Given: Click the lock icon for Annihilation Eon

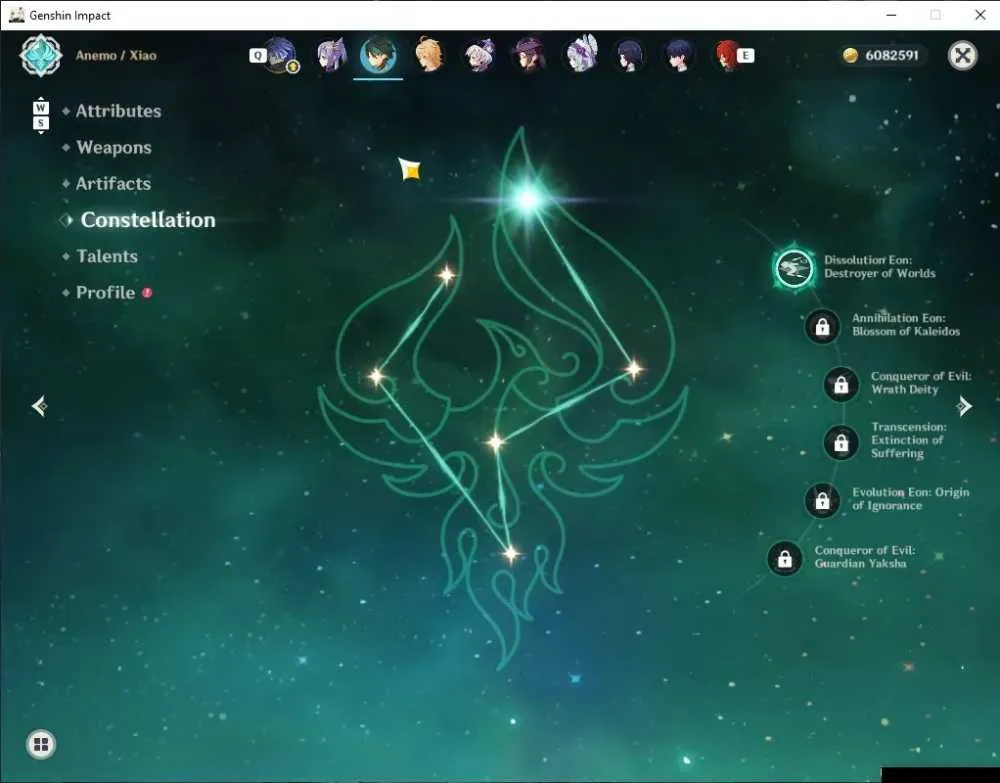Looking at the screenshot, I should (823, 326).
